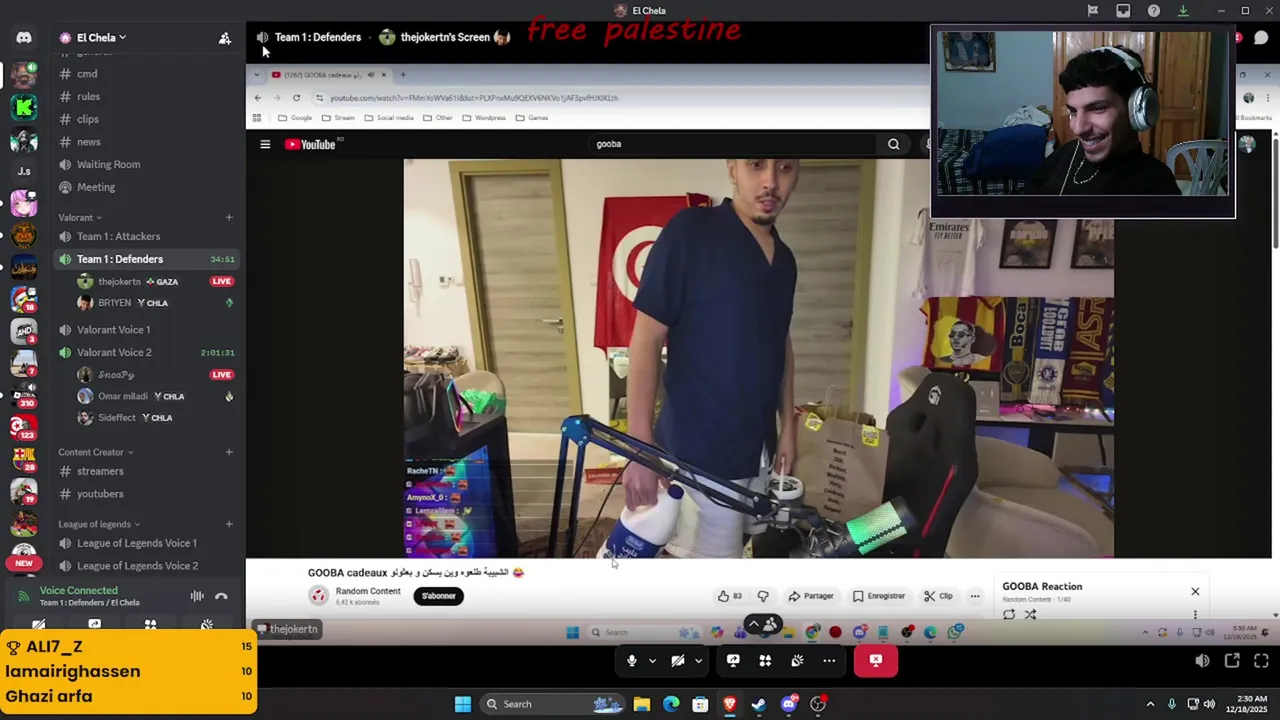Show hidden system tray icons
This screenshot has height=720, width=1280.
click(x=1150, y=704)
